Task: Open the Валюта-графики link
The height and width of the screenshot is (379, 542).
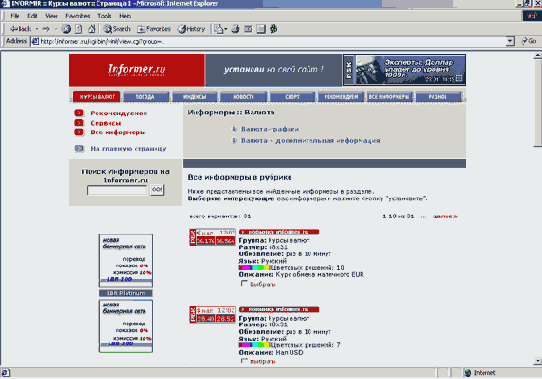Action: pos(270,129)
